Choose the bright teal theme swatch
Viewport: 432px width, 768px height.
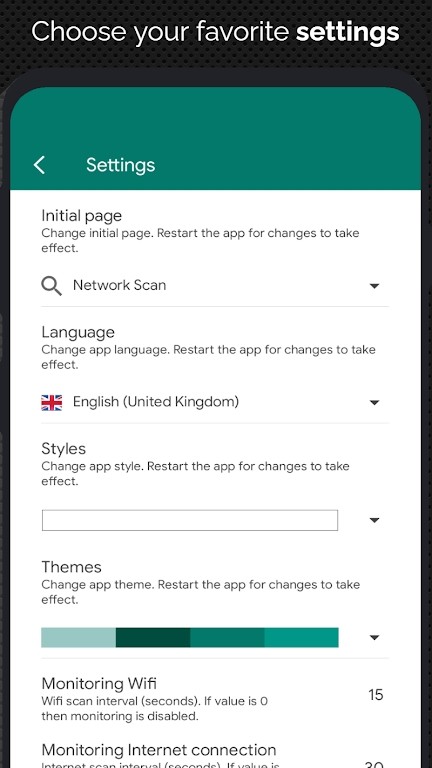[x=301, y=638]
